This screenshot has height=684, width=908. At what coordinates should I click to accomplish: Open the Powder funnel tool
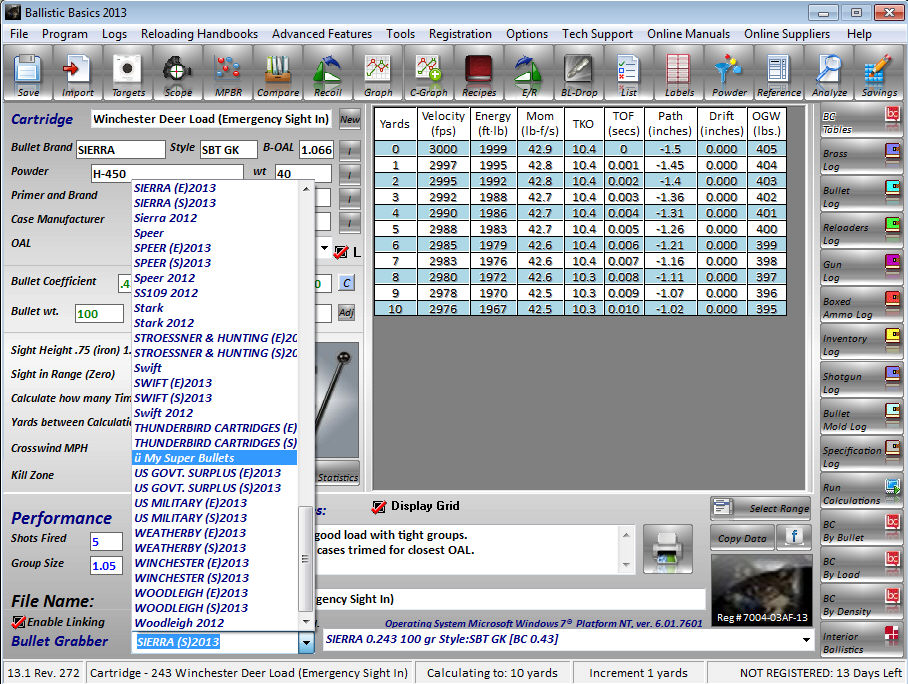click(x=730, y=73)
